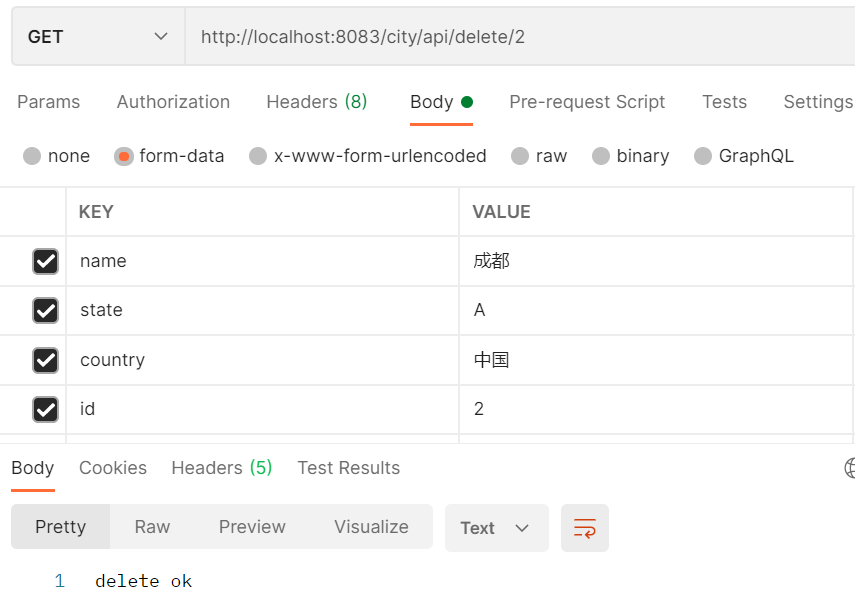Click the state key cell
855x598 pixels.
(262, 310)
